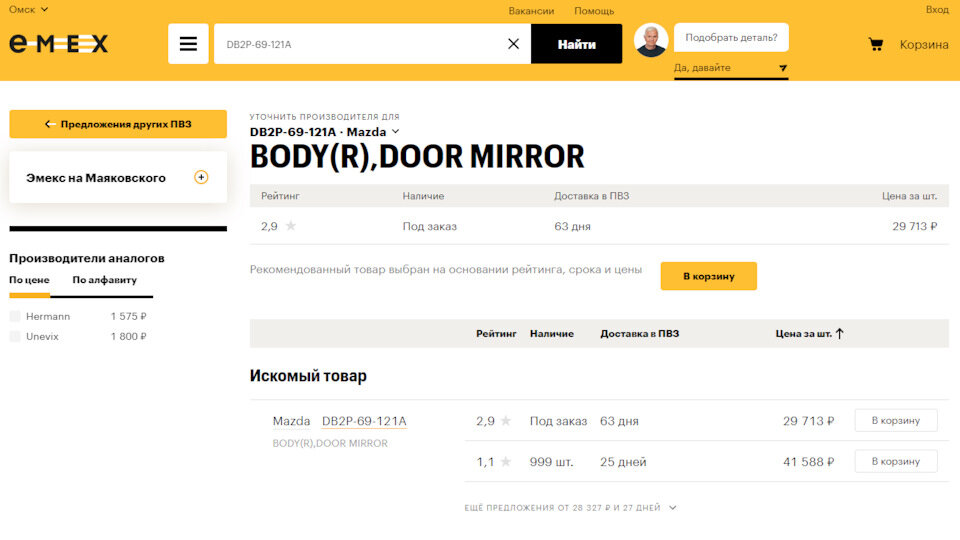
Task: Clear the search field with X icon
Action: (513, 44)
